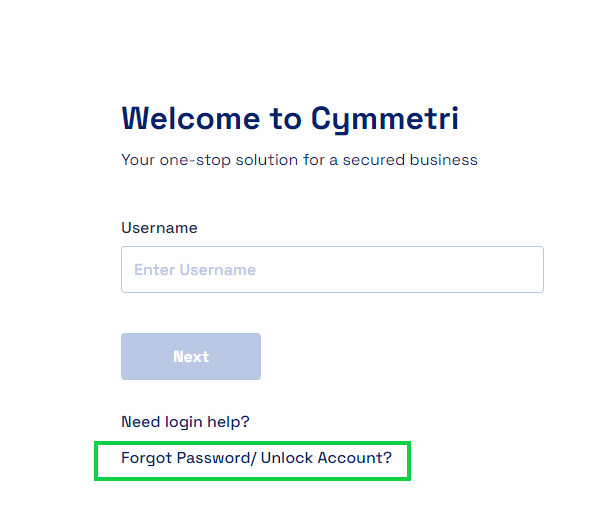Select the Username field label

[x=159, y=228]
